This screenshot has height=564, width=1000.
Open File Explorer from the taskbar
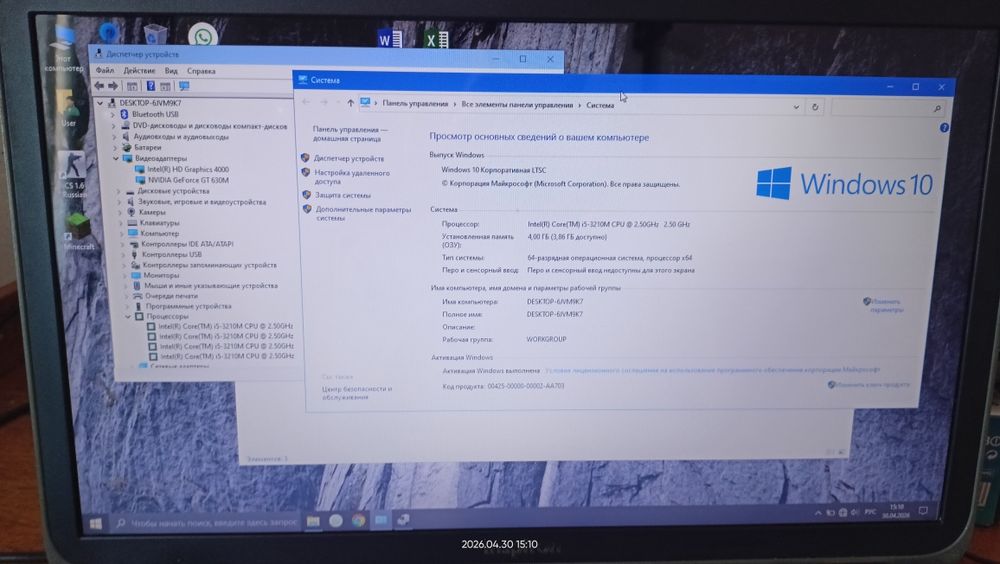click(x=313, y=521)
